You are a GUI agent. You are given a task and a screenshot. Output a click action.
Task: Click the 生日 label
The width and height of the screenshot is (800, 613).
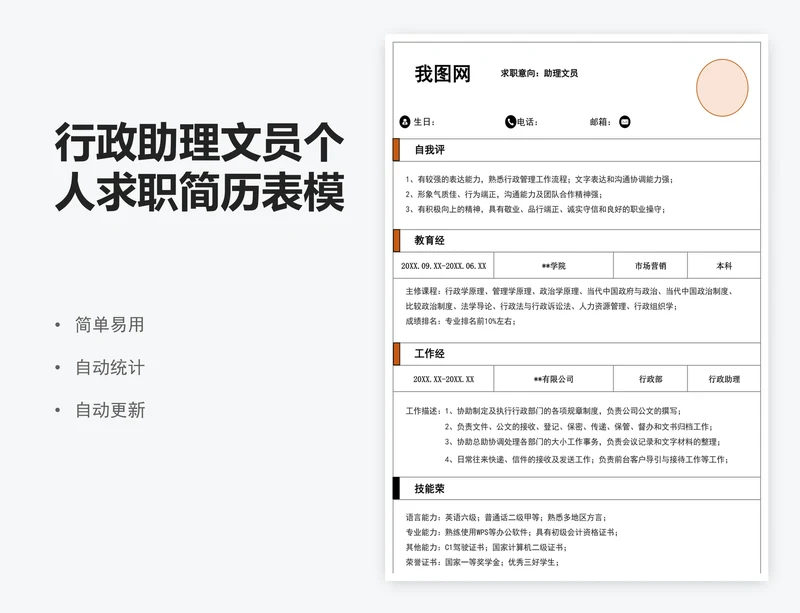click(424, 122)
